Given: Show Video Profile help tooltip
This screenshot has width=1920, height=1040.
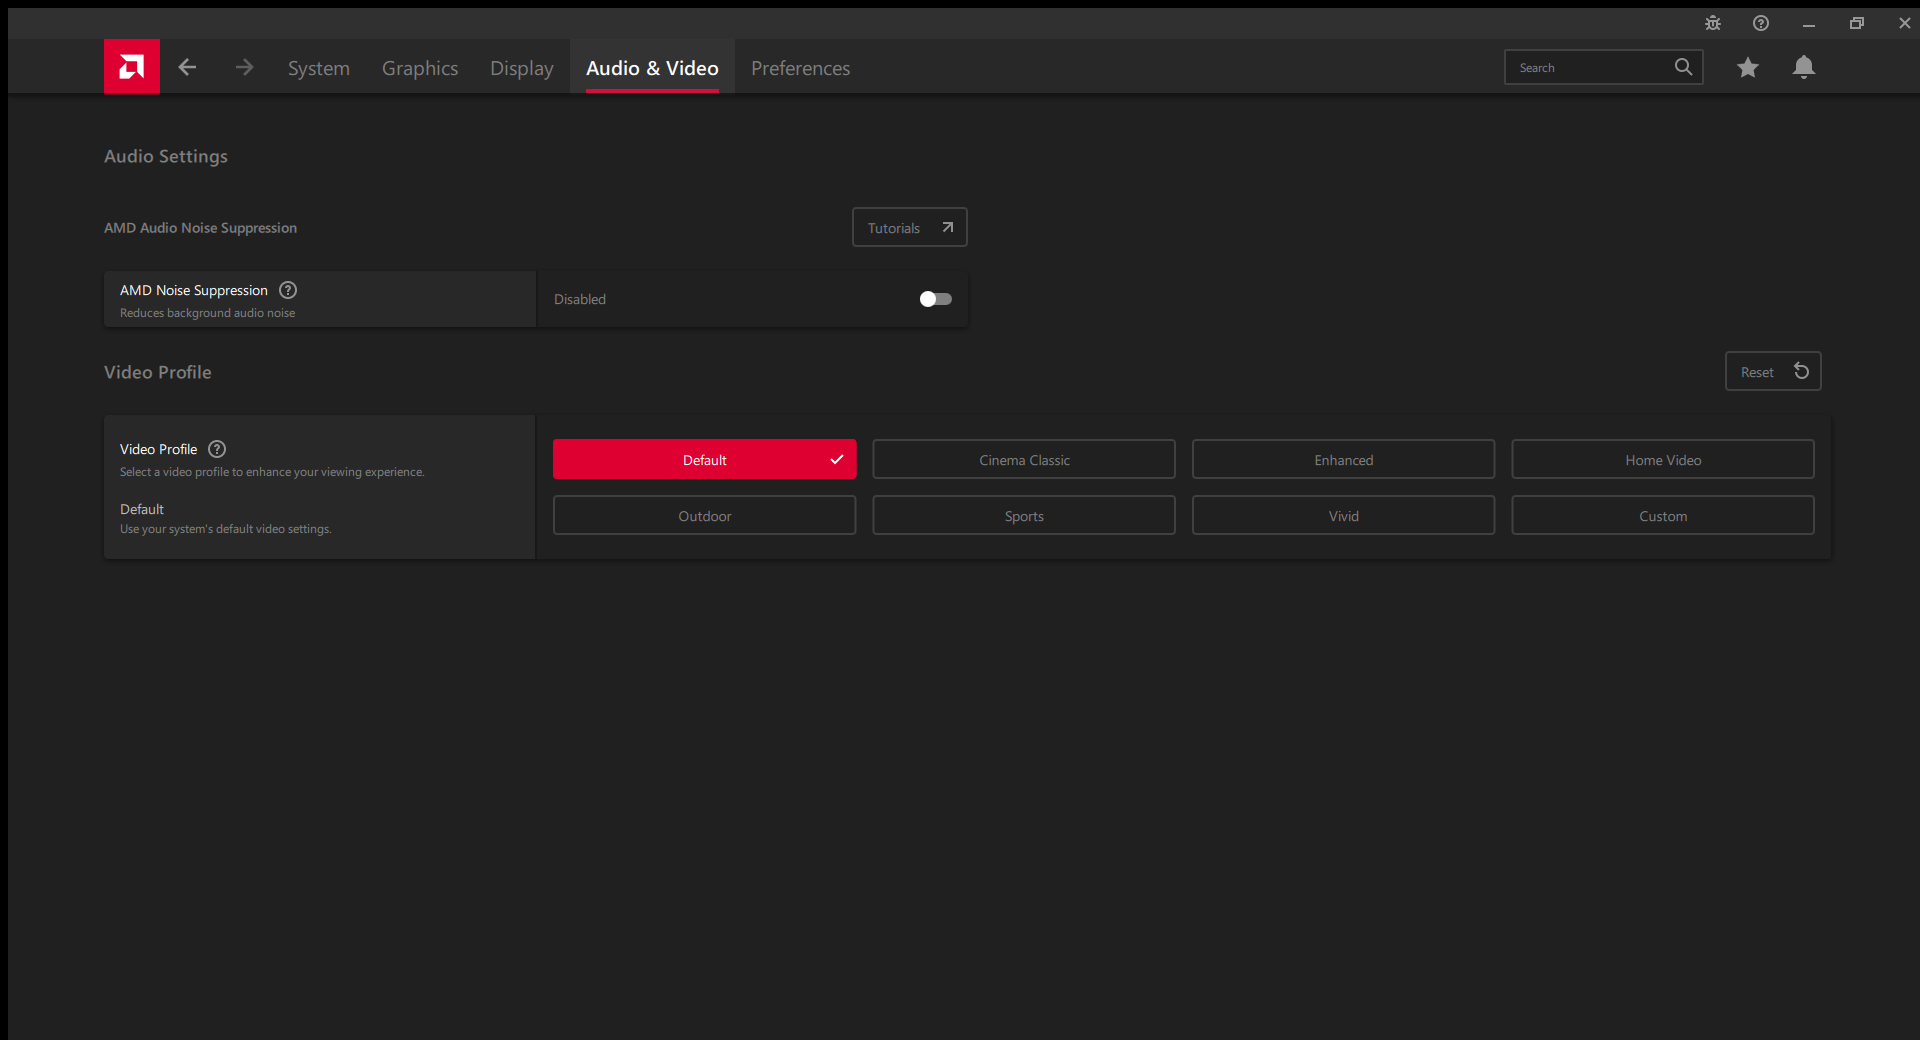Looking at the screenshot, I should (x=217, y=449).
